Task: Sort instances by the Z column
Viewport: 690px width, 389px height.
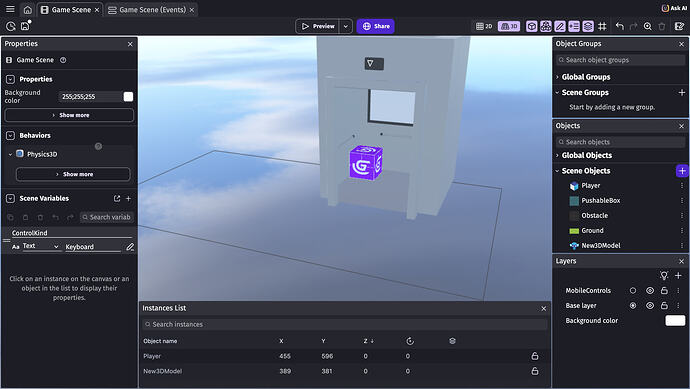Action: tap(368, 341)
